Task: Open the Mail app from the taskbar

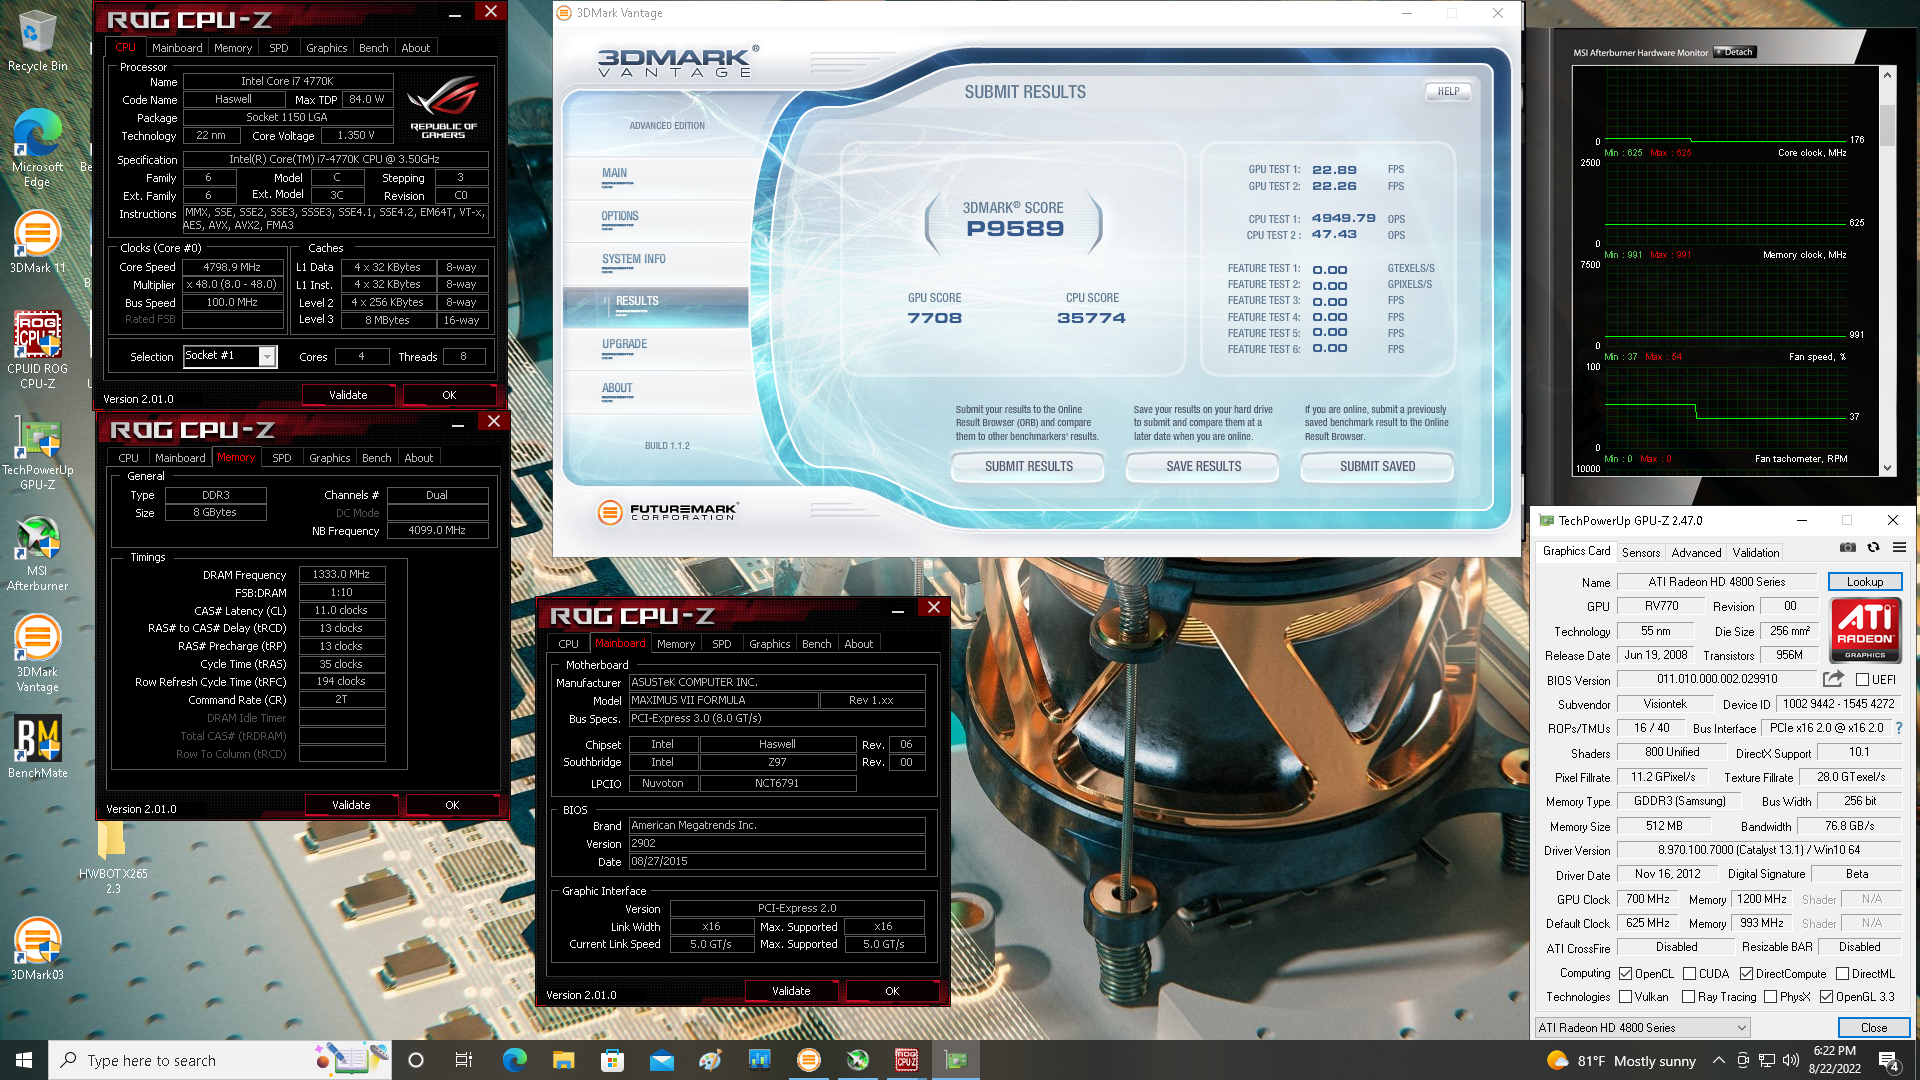Action: click(661, 1060)
